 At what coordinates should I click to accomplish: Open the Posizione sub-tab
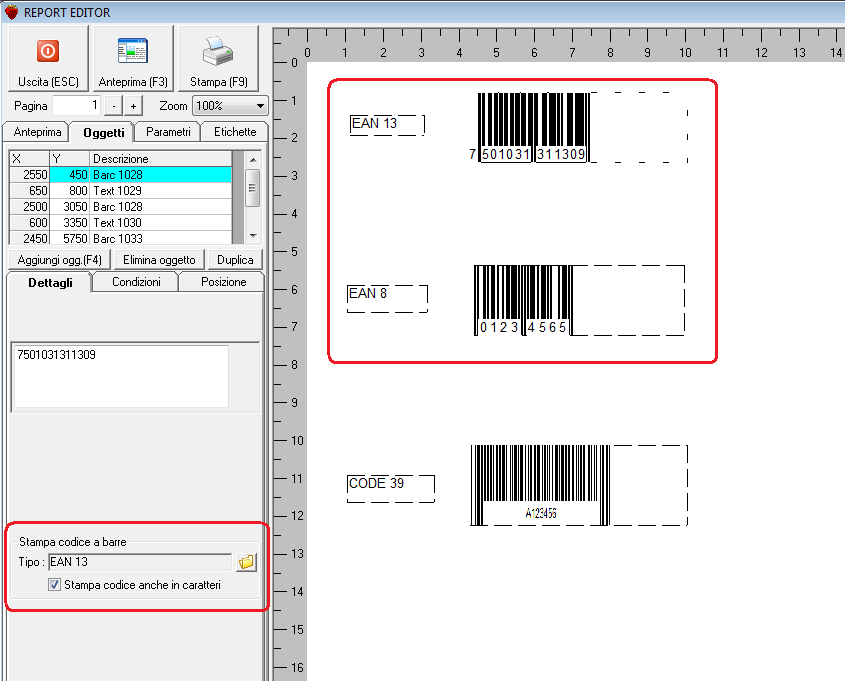point(223,282)
